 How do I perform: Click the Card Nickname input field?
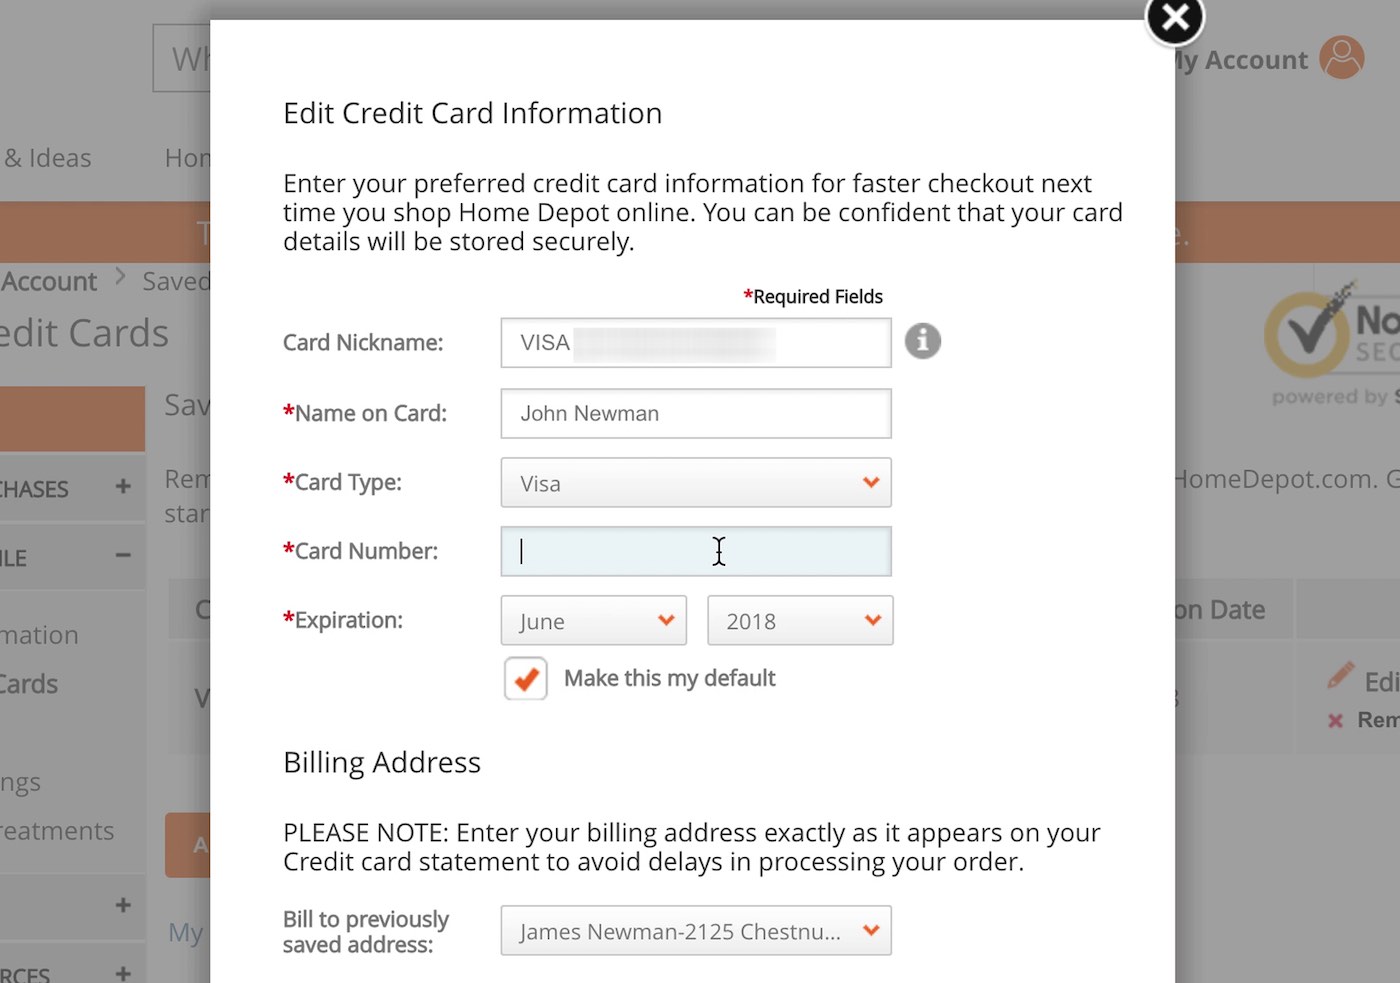(x=696, y=343)
